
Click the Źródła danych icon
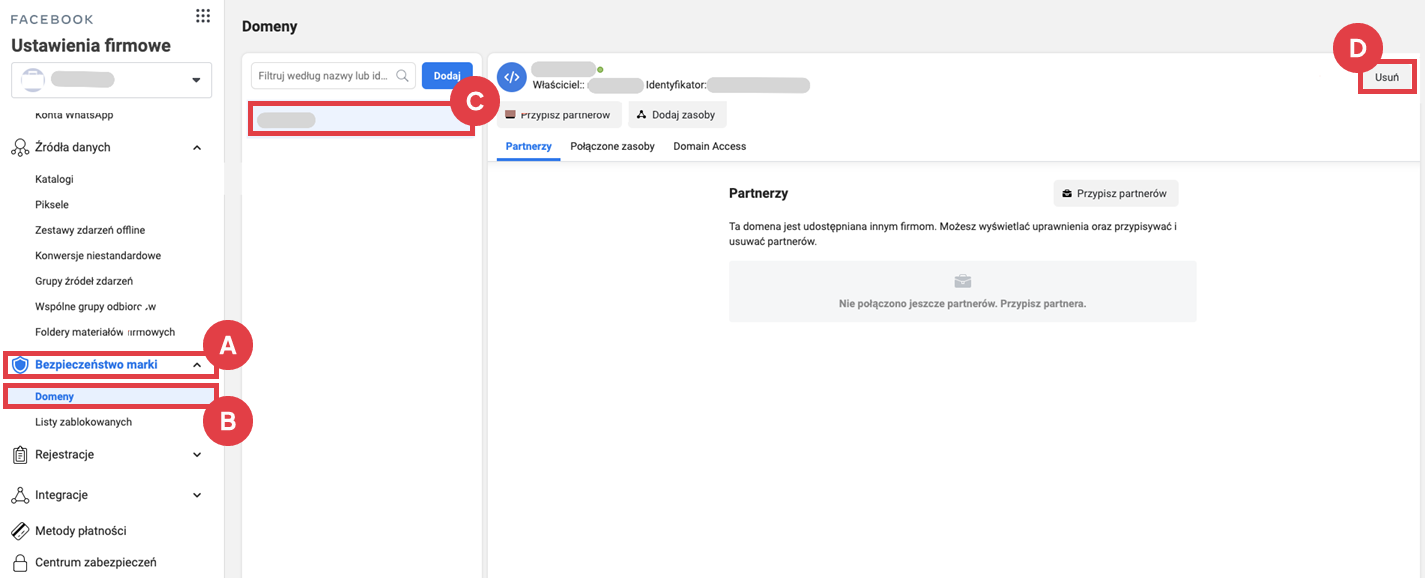click(20, 148)
